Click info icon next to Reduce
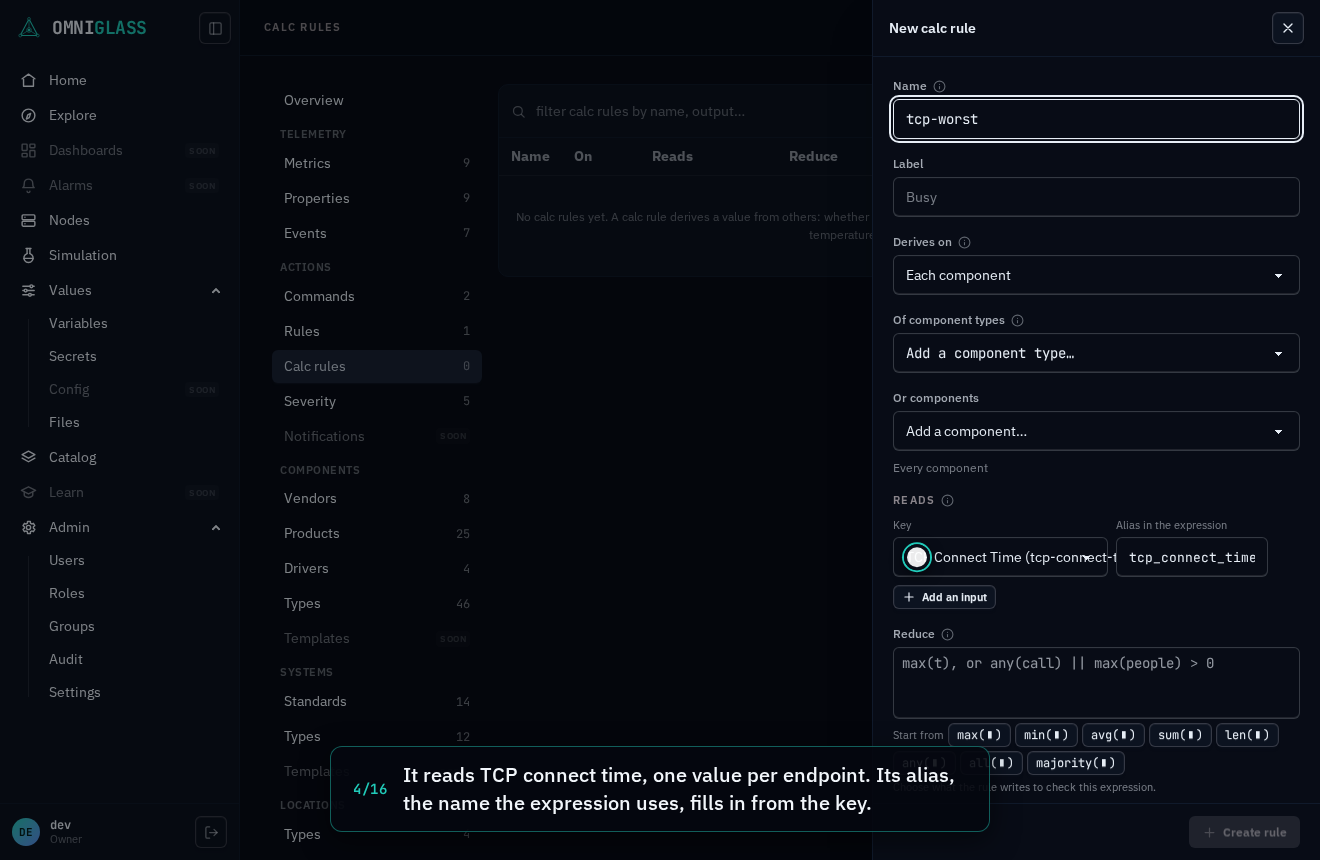 [x=947, y=634]
